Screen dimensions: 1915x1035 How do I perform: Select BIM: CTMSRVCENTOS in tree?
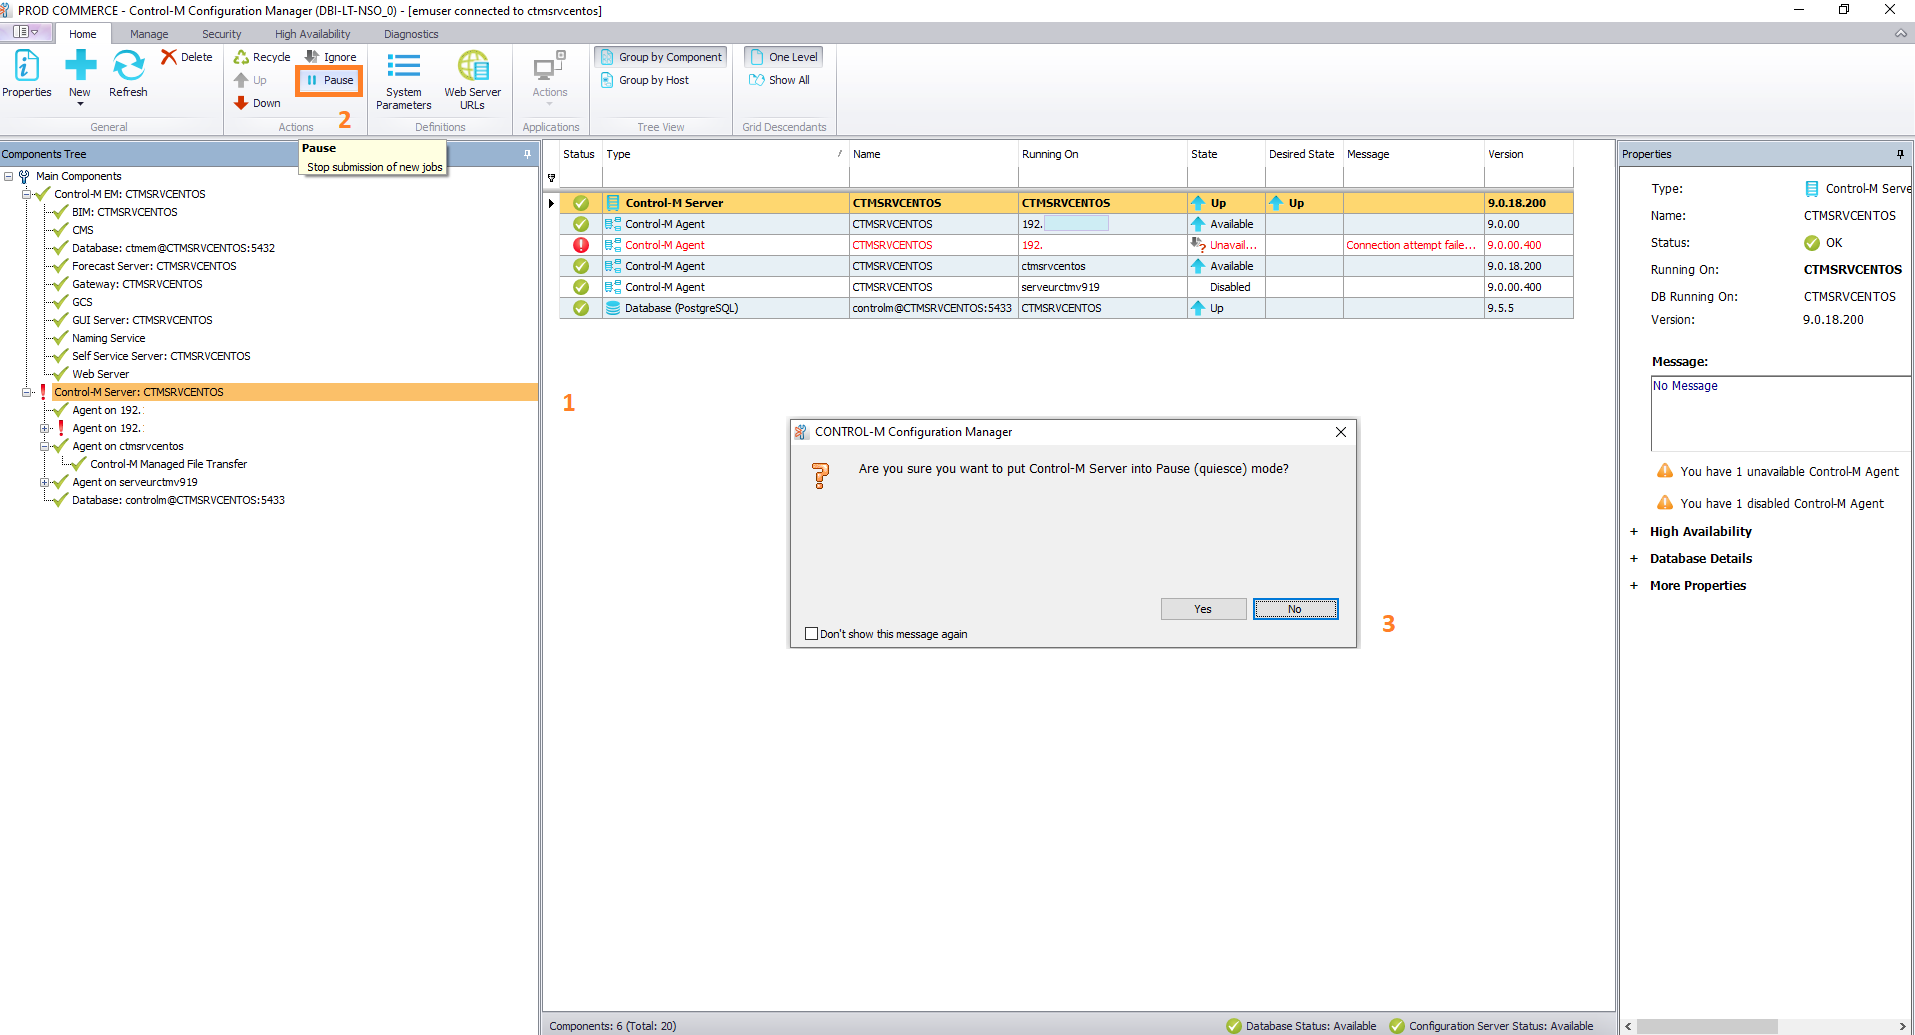click(125, 212)
